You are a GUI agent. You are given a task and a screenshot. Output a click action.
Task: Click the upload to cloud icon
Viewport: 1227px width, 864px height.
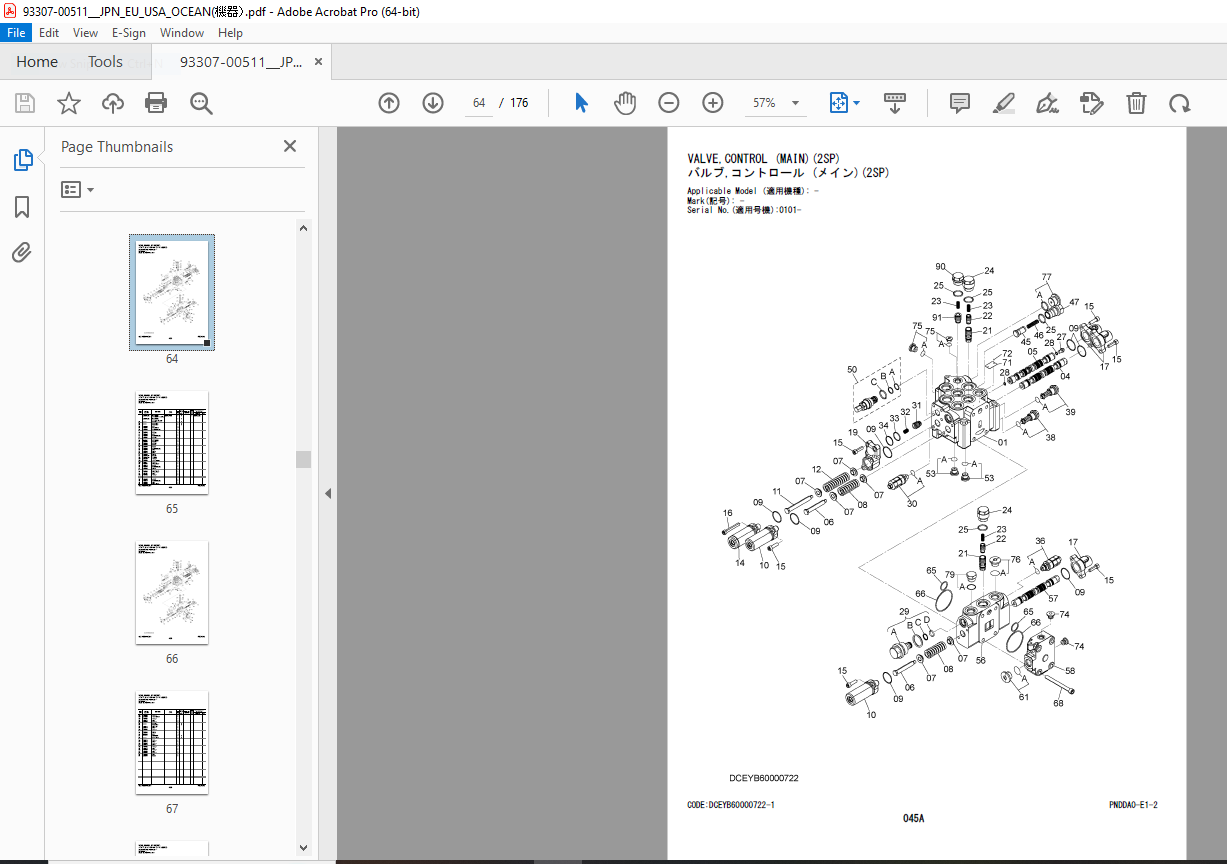112,103
